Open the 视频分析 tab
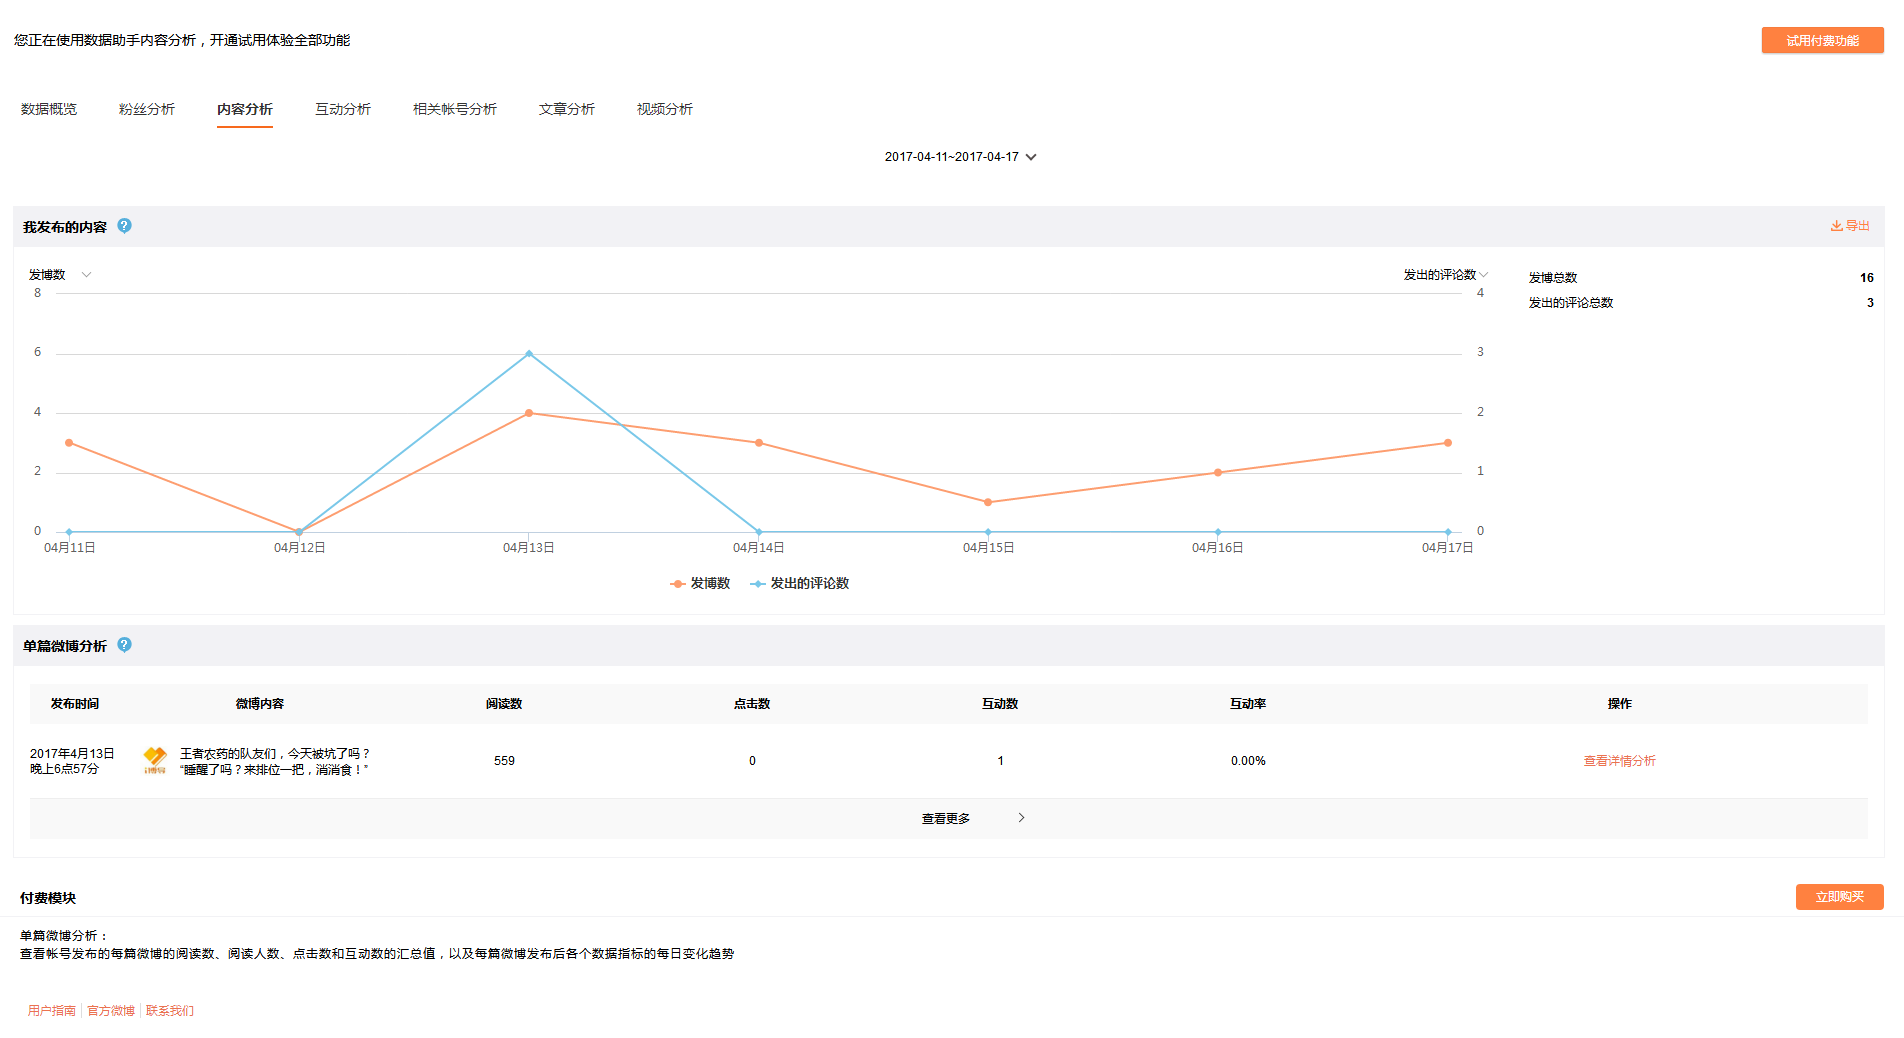 tap(664, 109)
